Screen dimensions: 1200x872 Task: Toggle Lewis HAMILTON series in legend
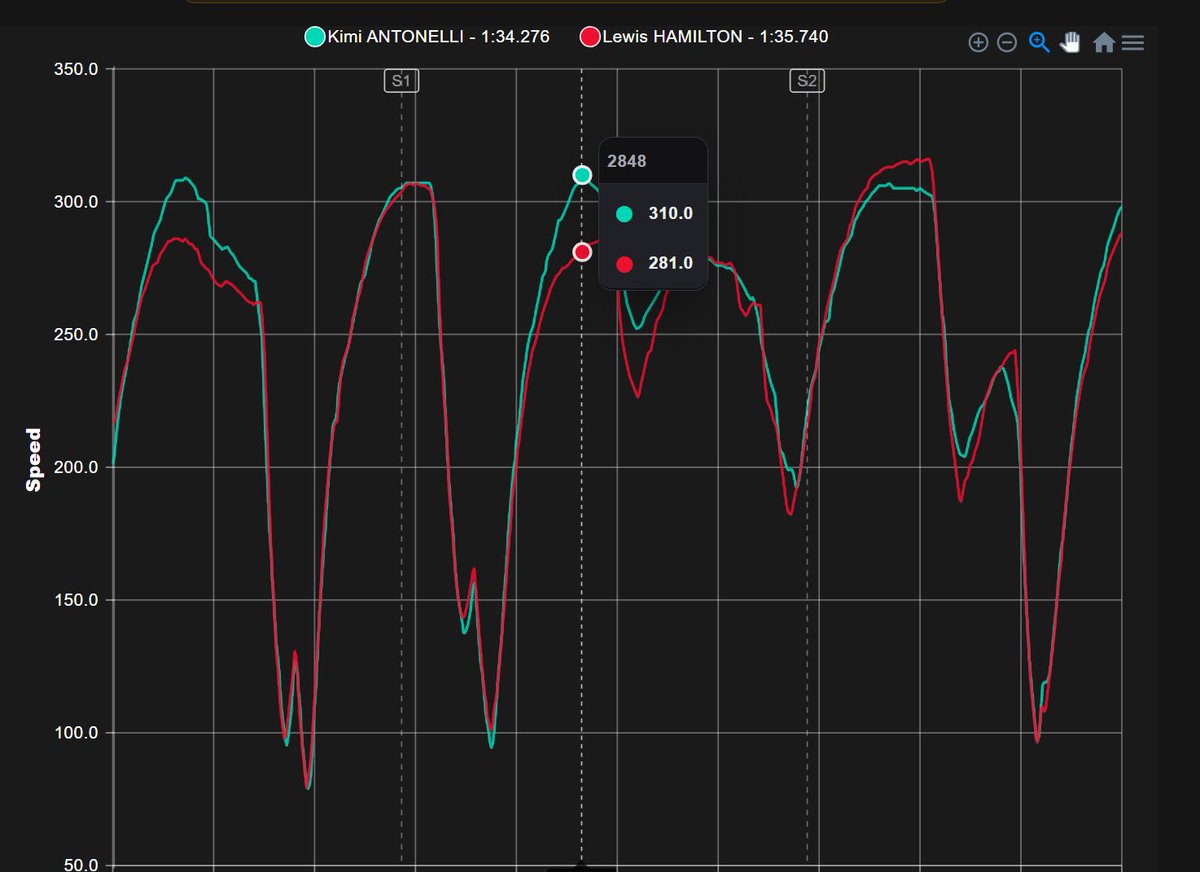tap(704, 37)
